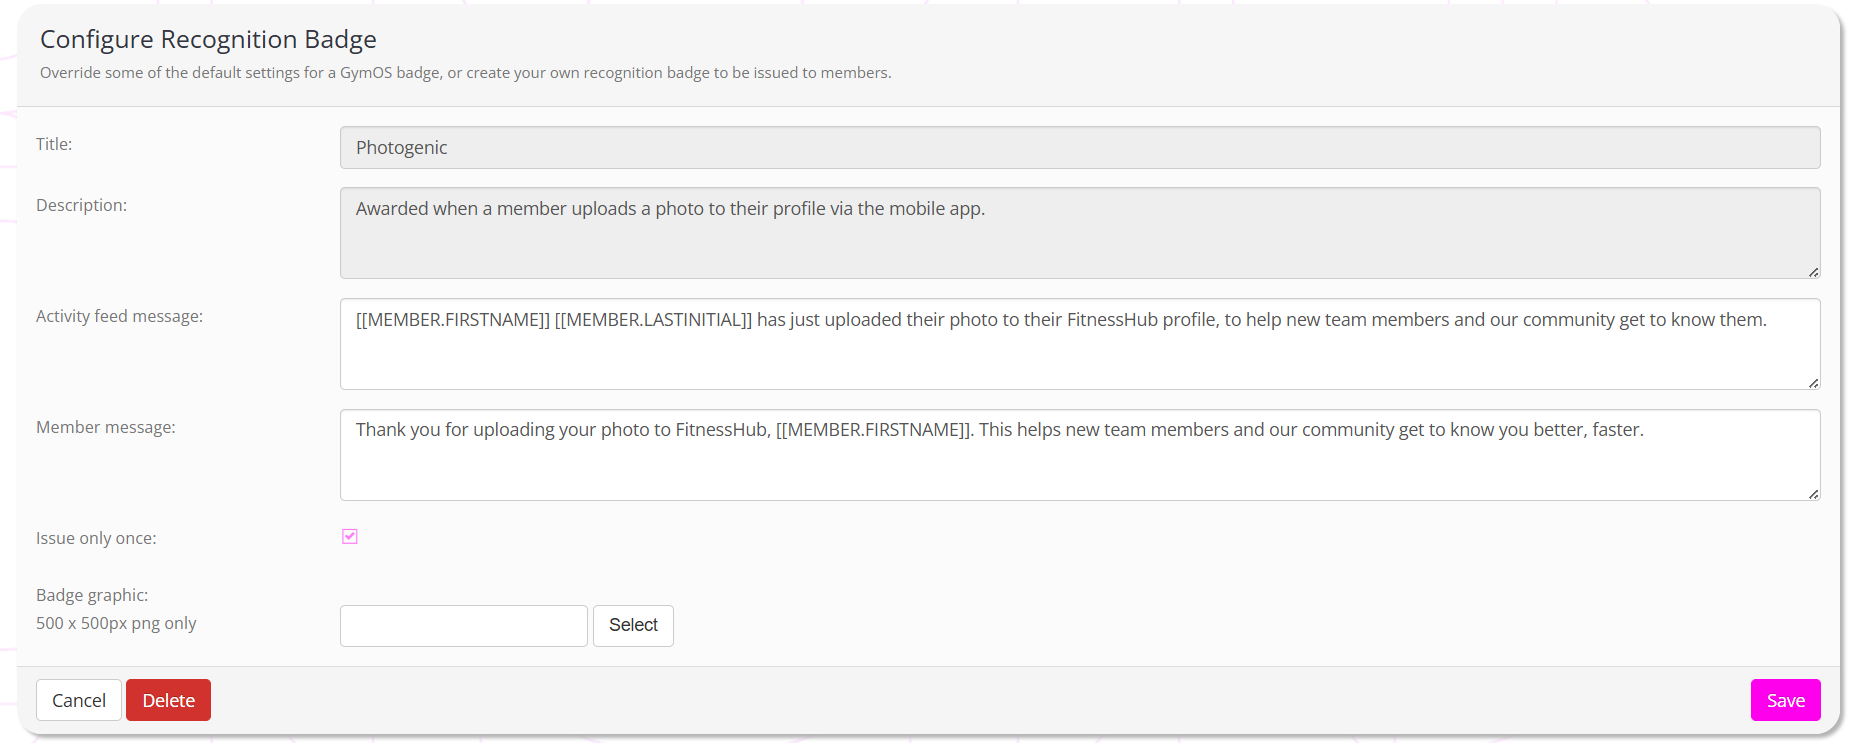Click inside the Member message text area

click(1079, 455)
